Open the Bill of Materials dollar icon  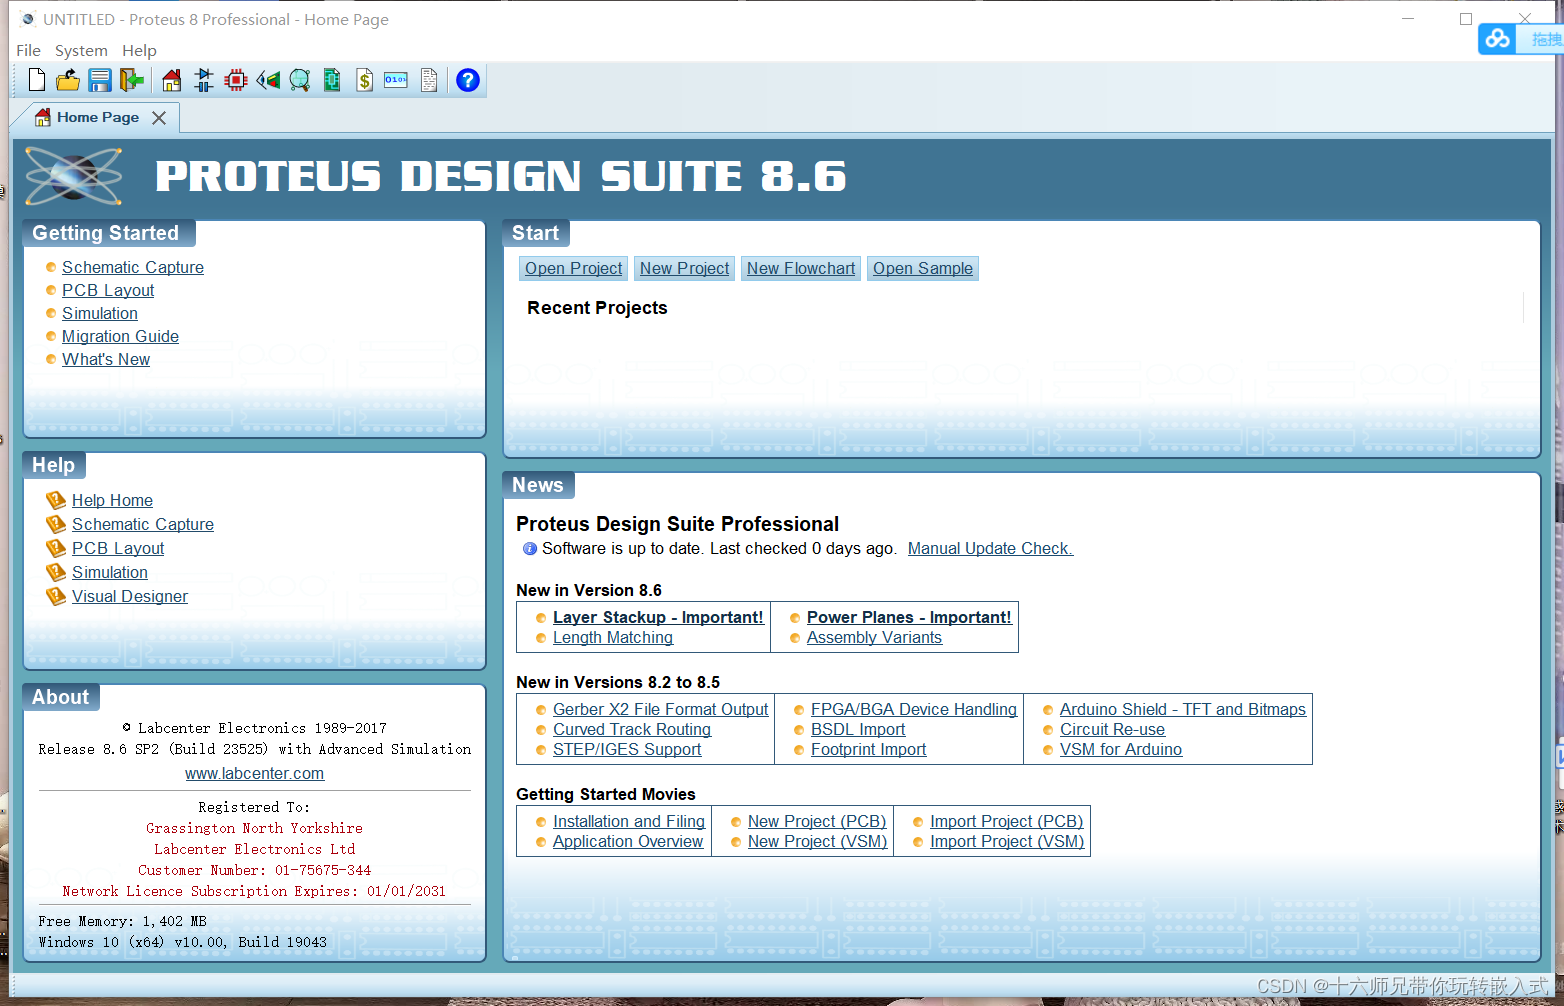(x=364, y=80)
